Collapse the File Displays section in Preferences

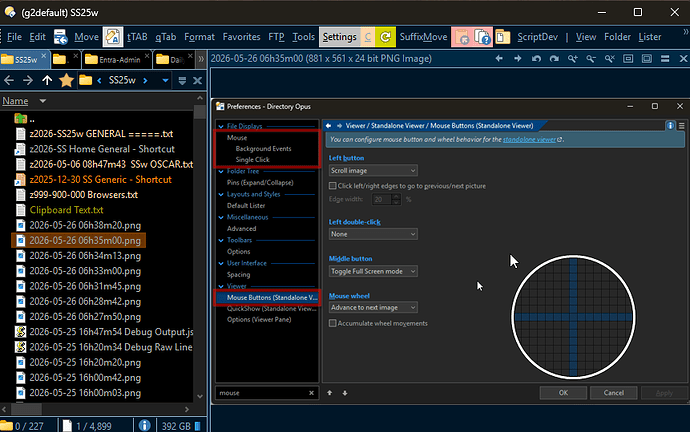point(221,126)
